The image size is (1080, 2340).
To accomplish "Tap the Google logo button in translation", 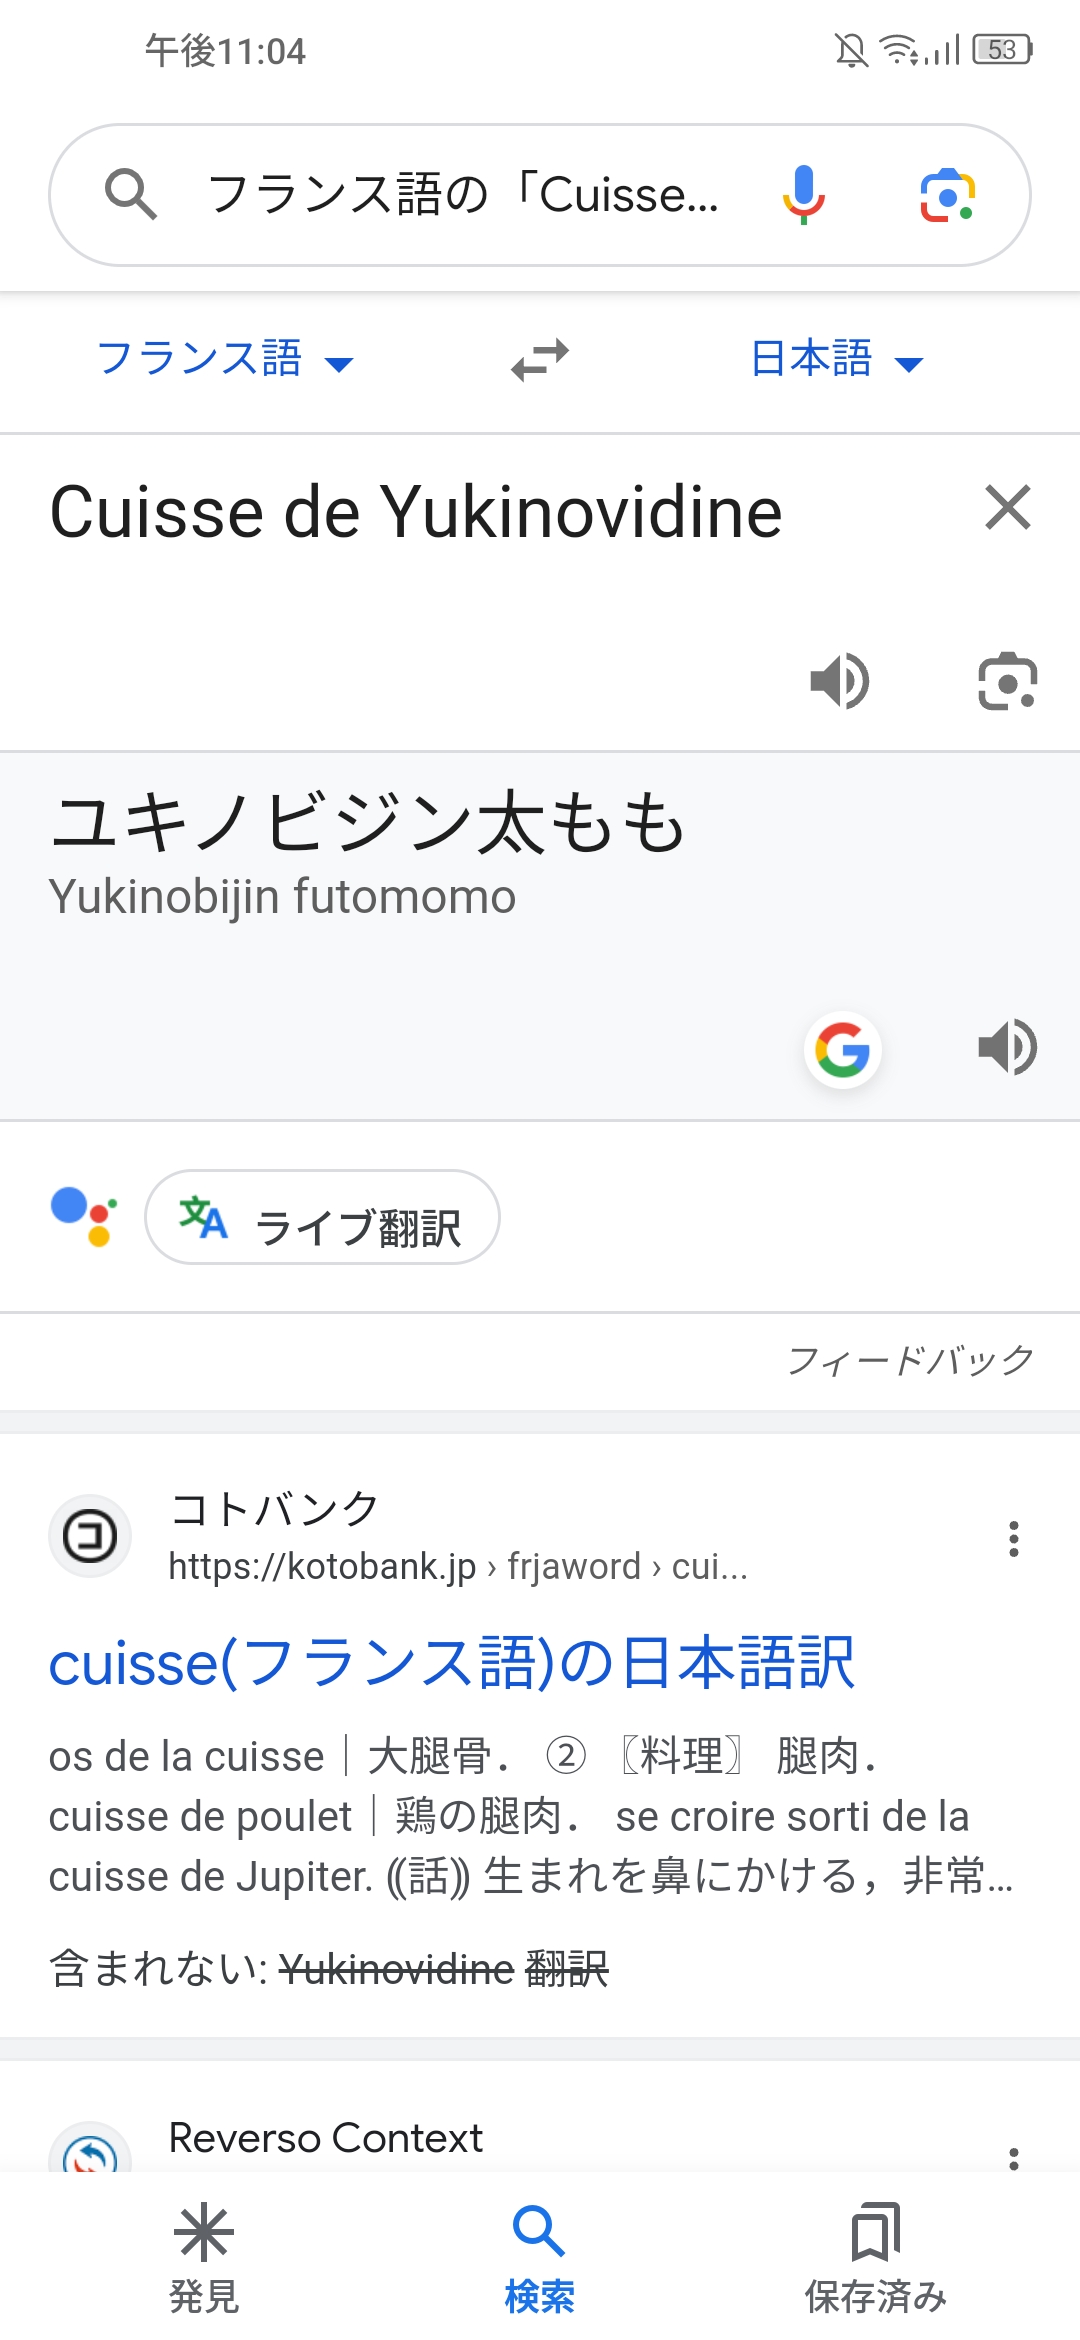I will click(842, 1050).
